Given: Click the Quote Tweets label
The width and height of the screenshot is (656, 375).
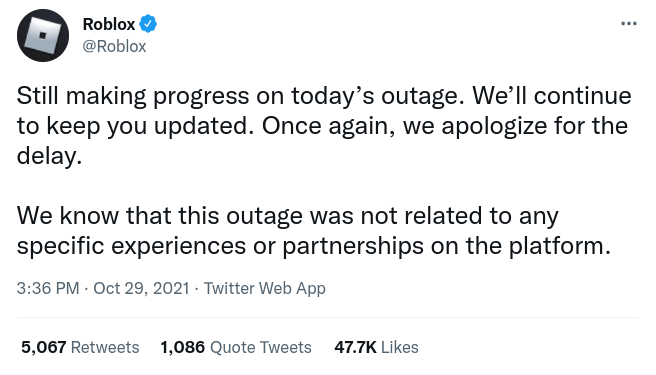Looking at the screenshot, I should (261, 347).
